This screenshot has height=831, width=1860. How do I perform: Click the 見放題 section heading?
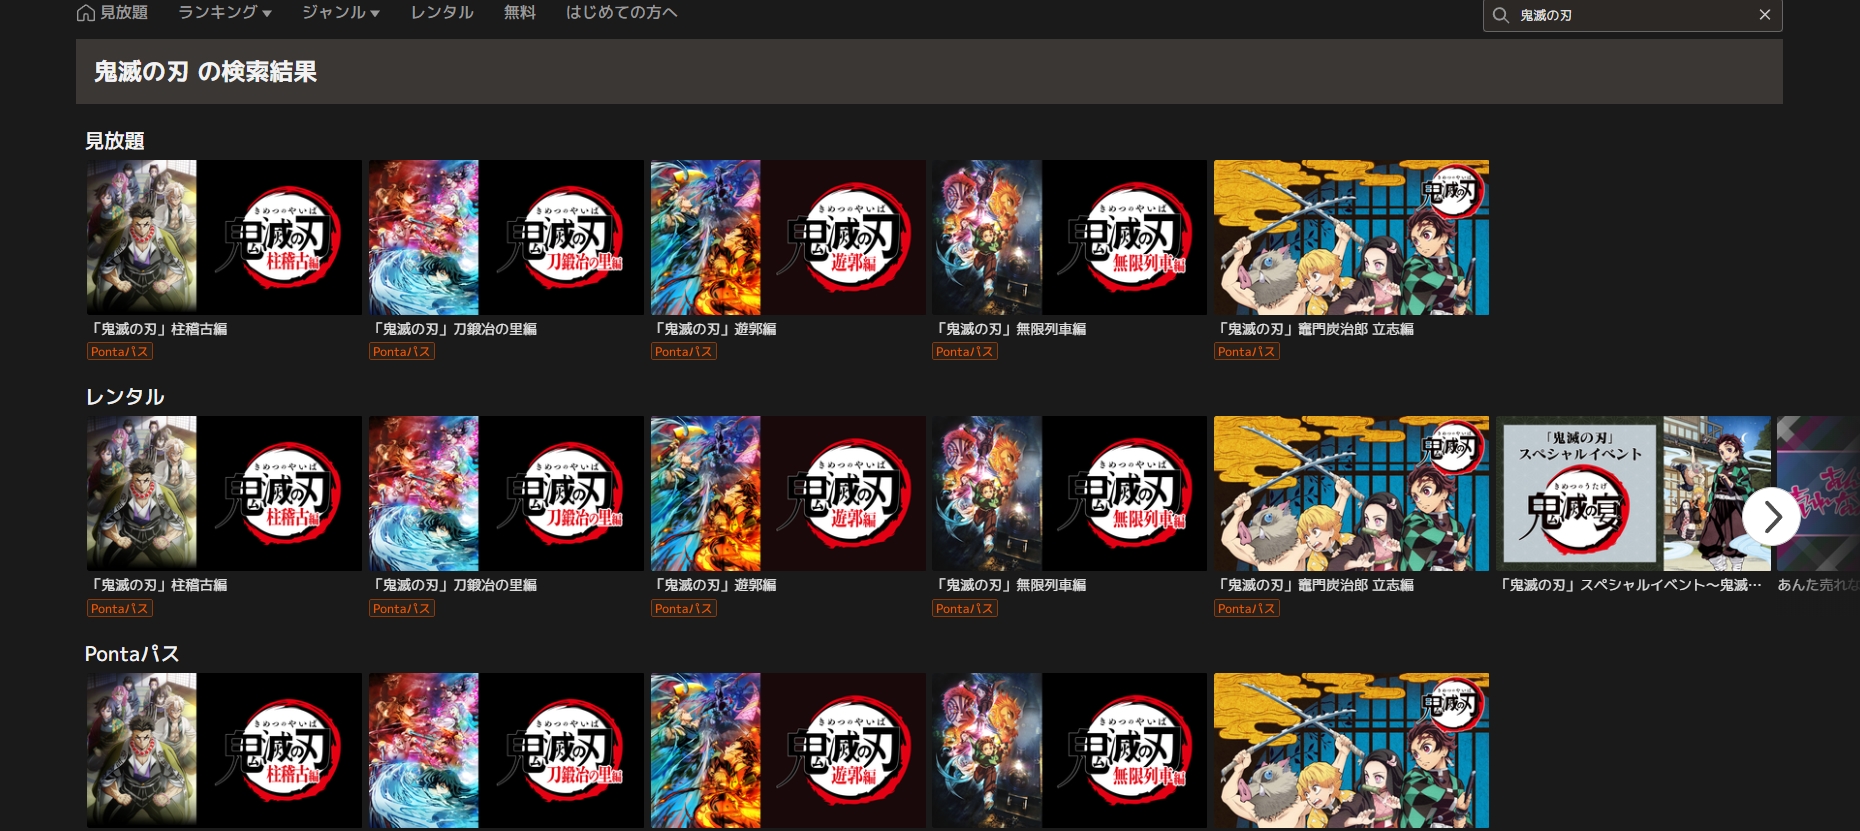115,141
